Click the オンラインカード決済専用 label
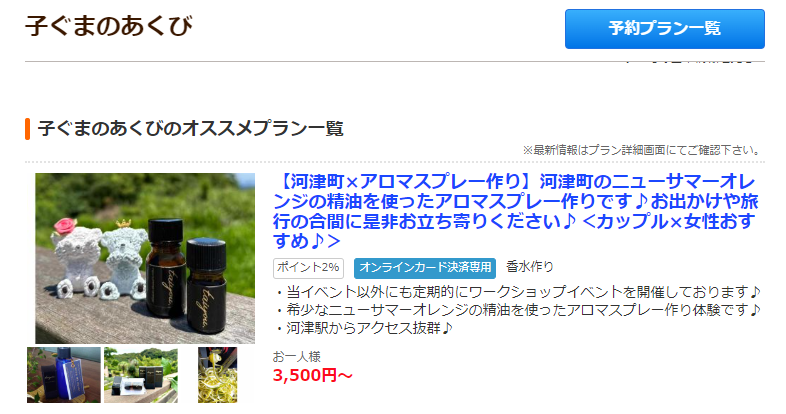The height and width of the screenshot is (414, 786). (425, 268)
